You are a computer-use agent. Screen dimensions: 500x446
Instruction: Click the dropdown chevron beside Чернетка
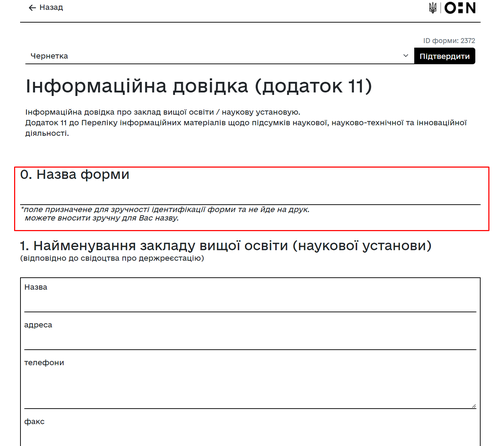pos(405,56)
